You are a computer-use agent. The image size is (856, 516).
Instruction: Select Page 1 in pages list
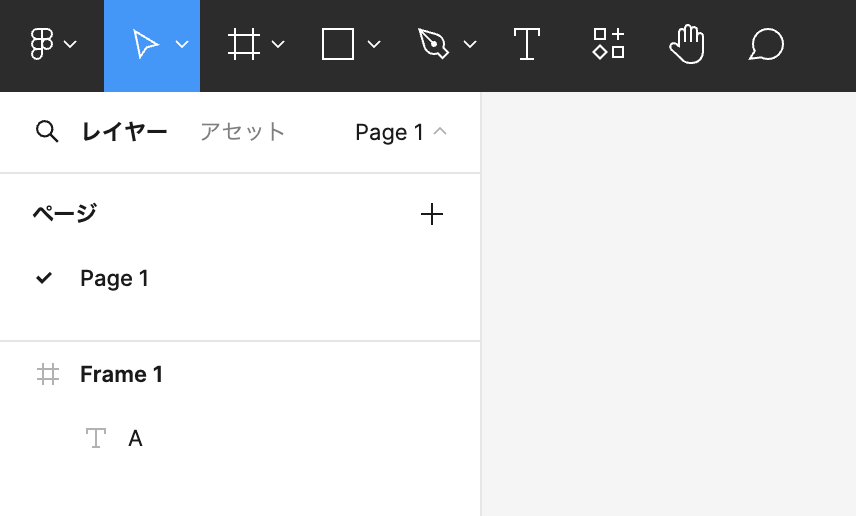click(x=114, y=278)
